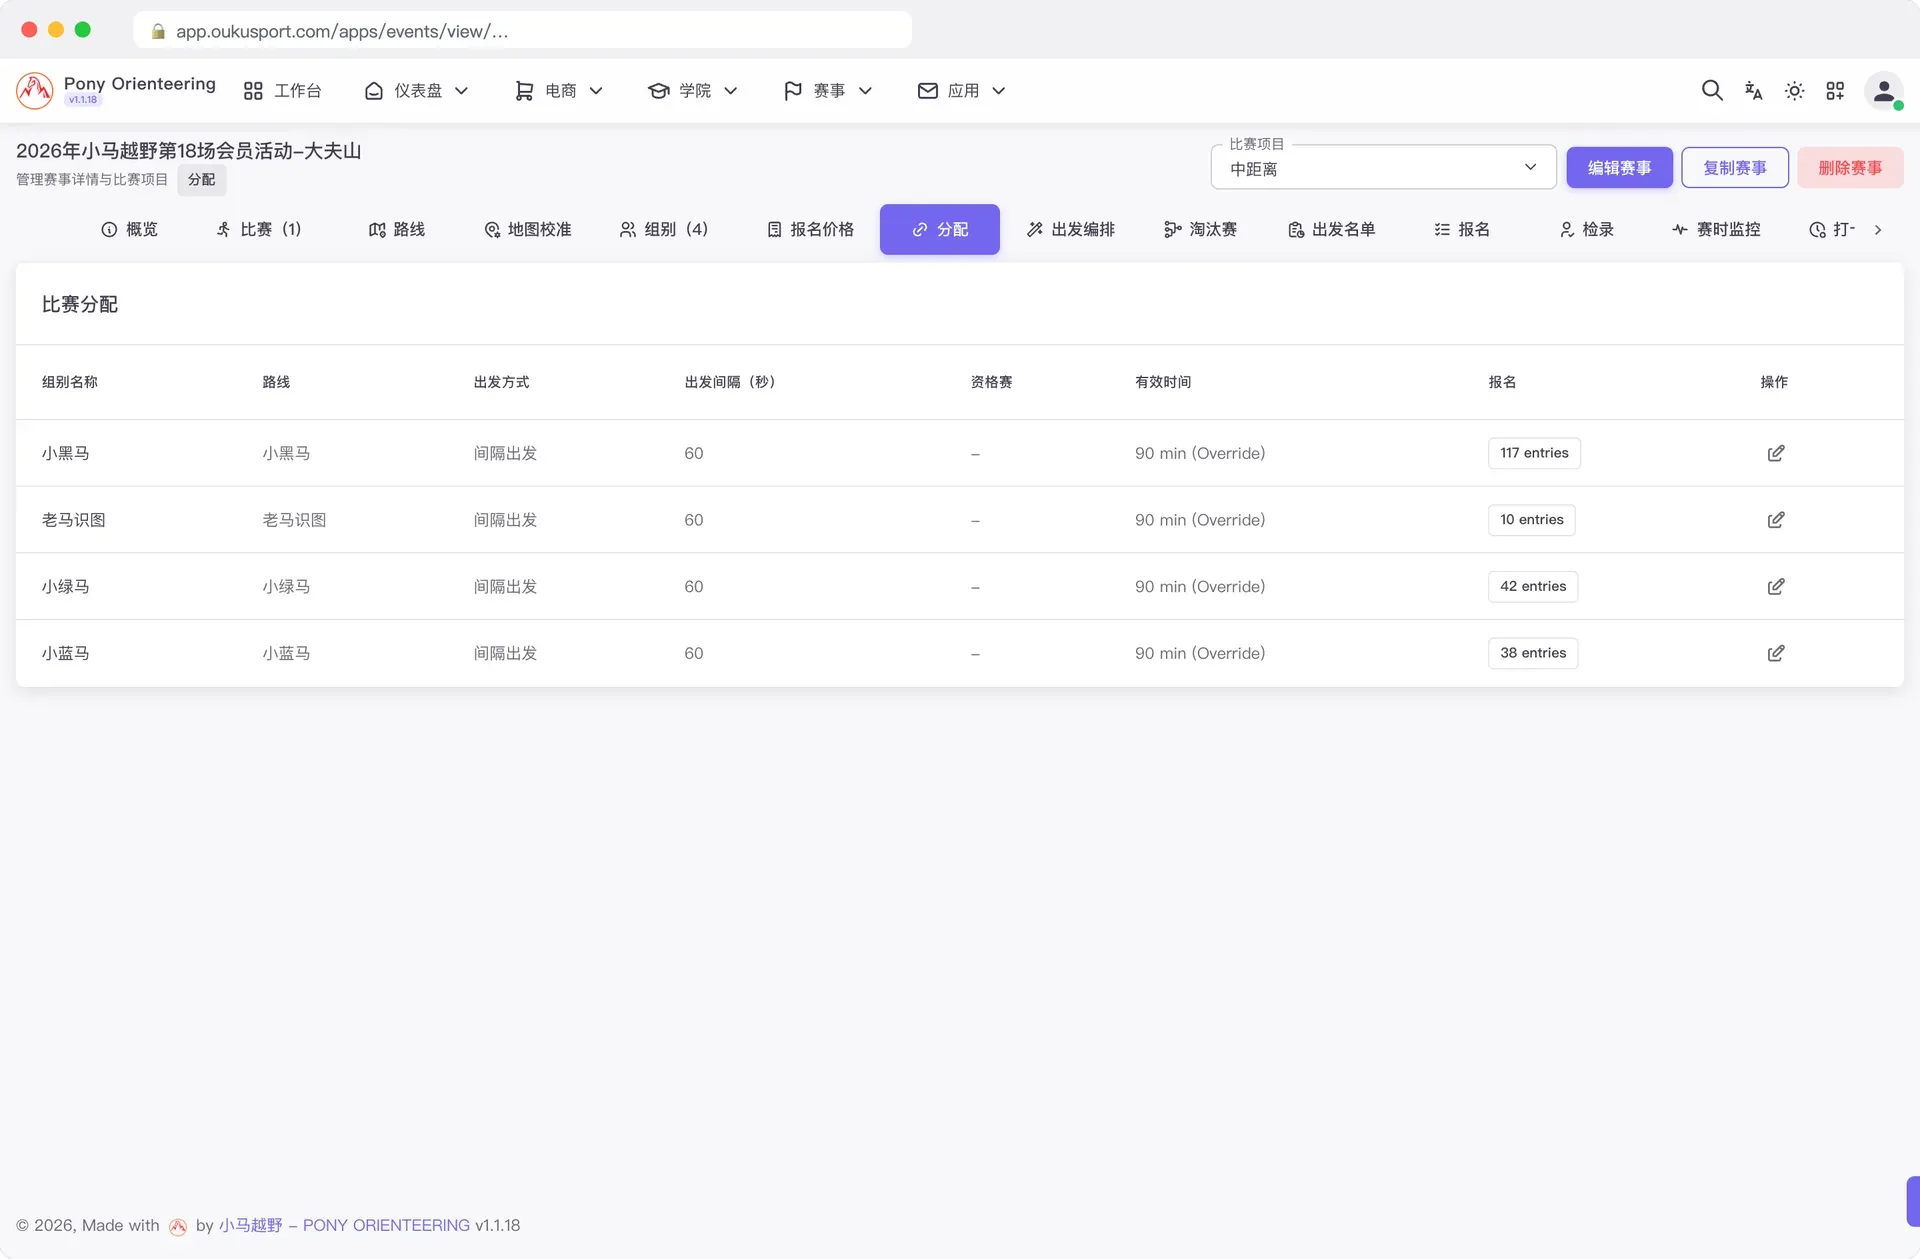Open the 38 entries badge

[1533, 653]
